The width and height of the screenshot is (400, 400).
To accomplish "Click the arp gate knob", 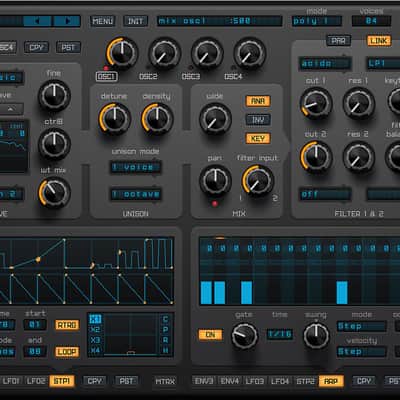I will (x=245, y=336).
